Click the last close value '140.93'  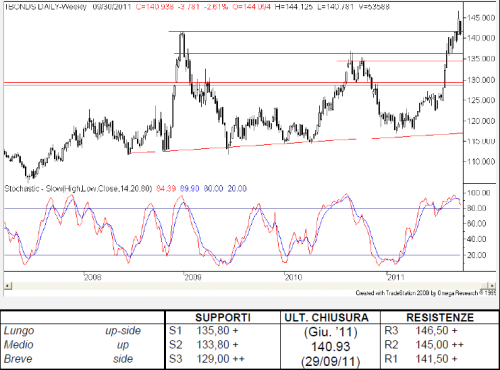tap(330, 347)
